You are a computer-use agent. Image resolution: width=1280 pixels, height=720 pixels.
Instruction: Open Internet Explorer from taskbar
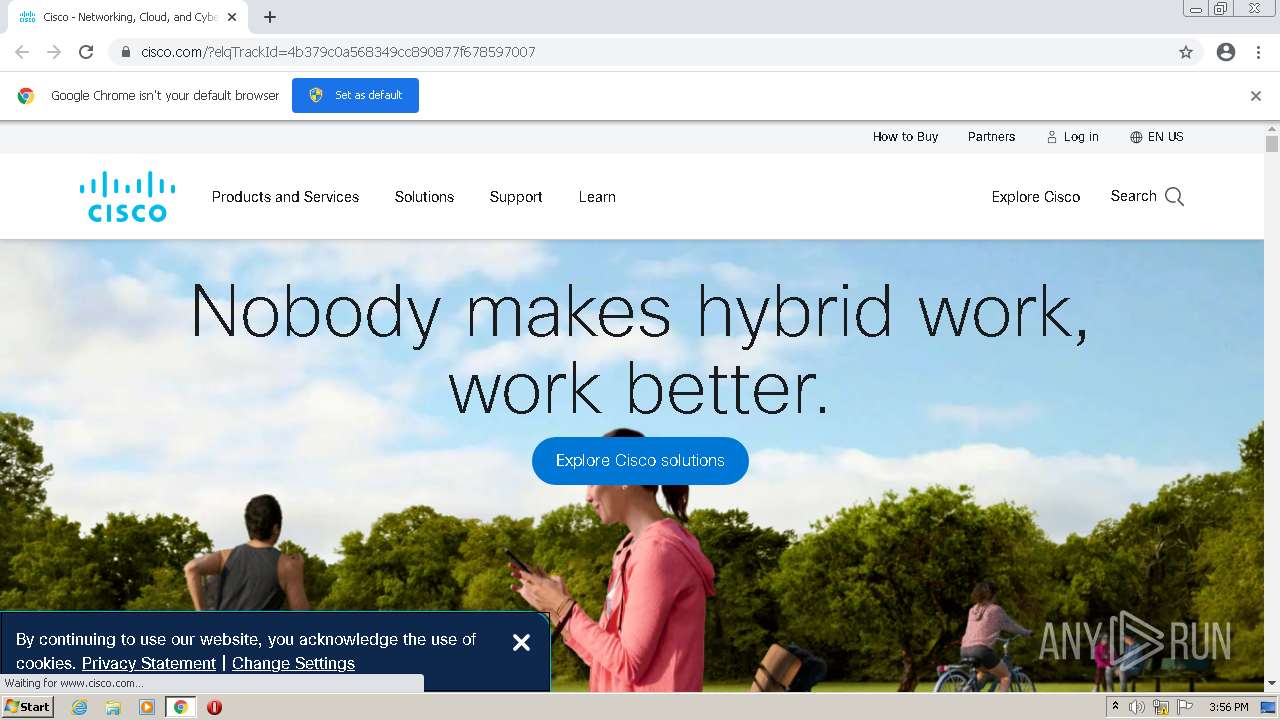coord(80,707)
